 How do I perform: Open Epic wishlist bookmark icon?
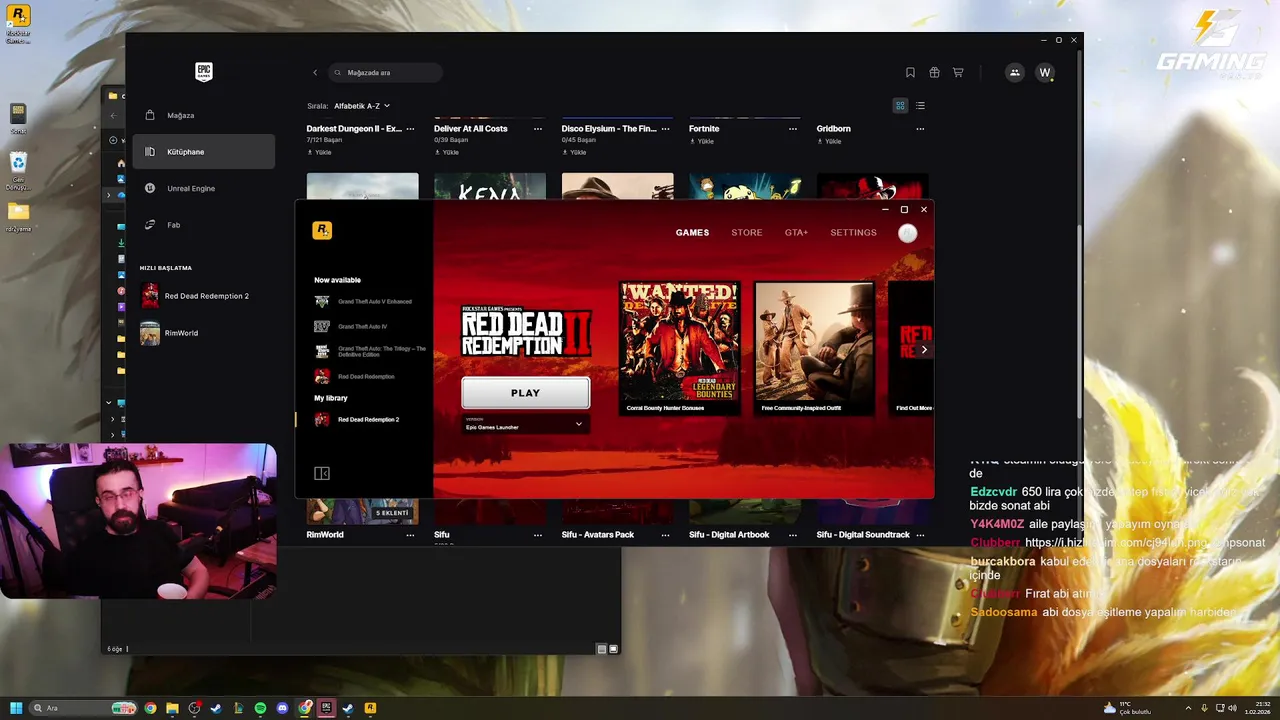[910, 72]
